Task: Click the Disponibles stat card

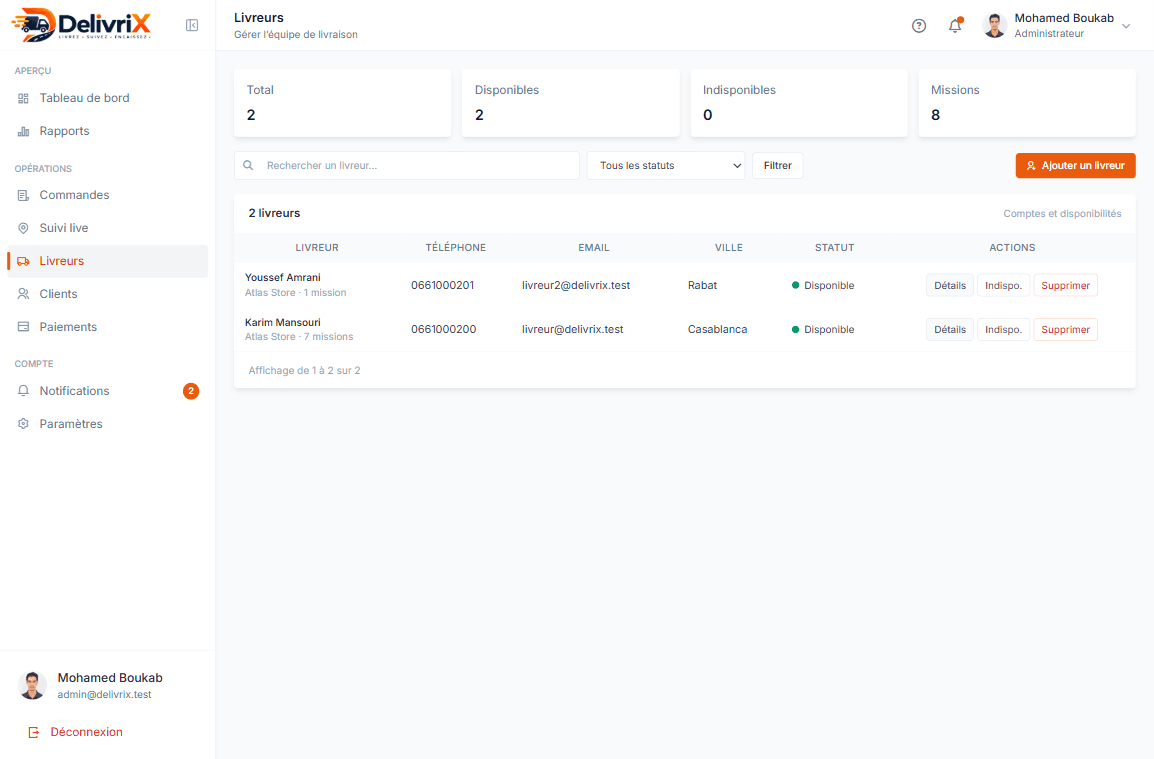Action: pyautogui.click(x=570, y=103)
